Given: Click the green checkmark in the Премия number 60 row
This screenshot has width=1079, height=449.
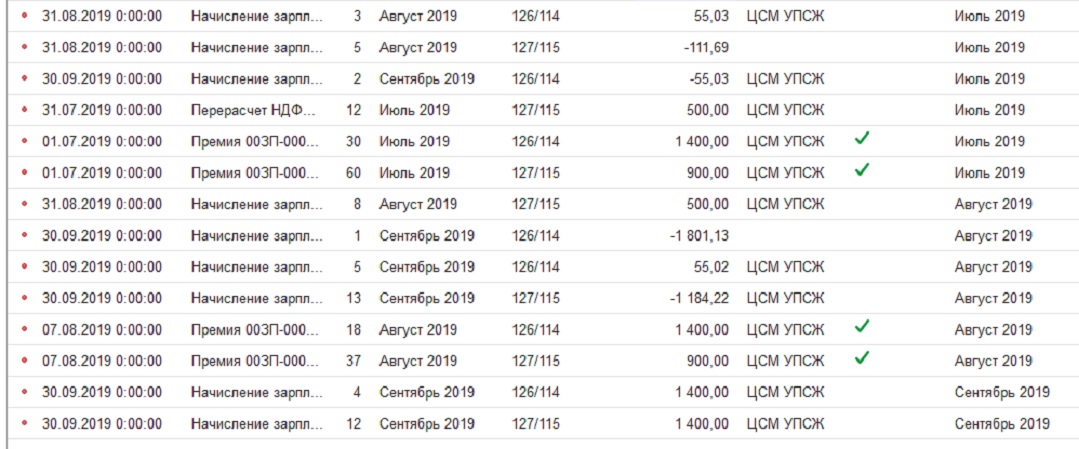Looking at the screenshot, I should pyautogui.click(x=862, y=170).
